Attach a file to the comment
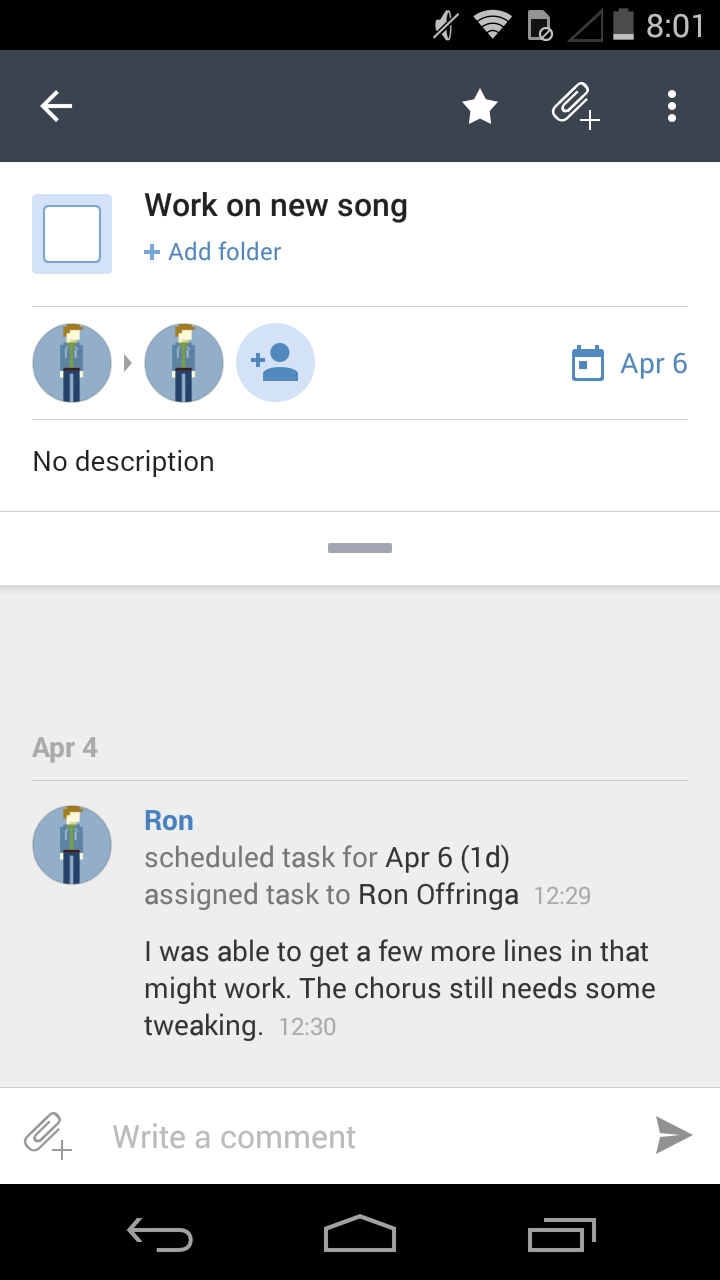This screenshot has height=1280, width=720. (48, 1136)
